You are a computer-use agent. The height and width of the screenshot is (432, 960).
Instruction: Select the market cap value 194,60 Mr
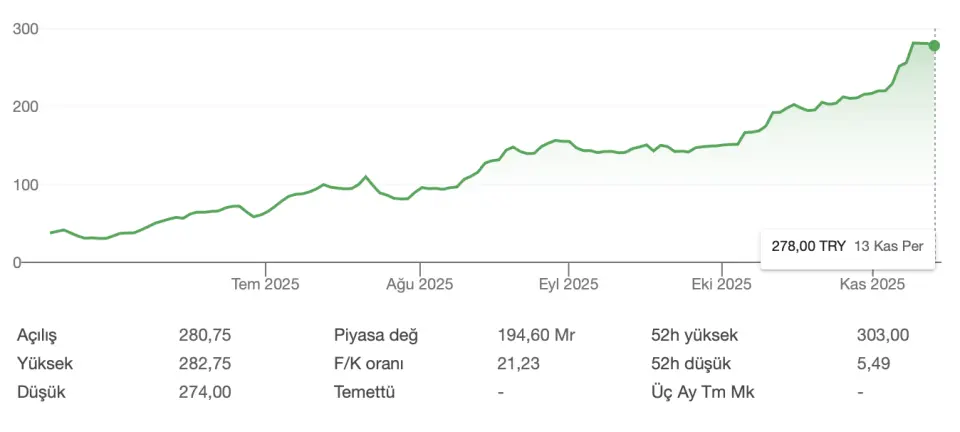tap(536, 335)
